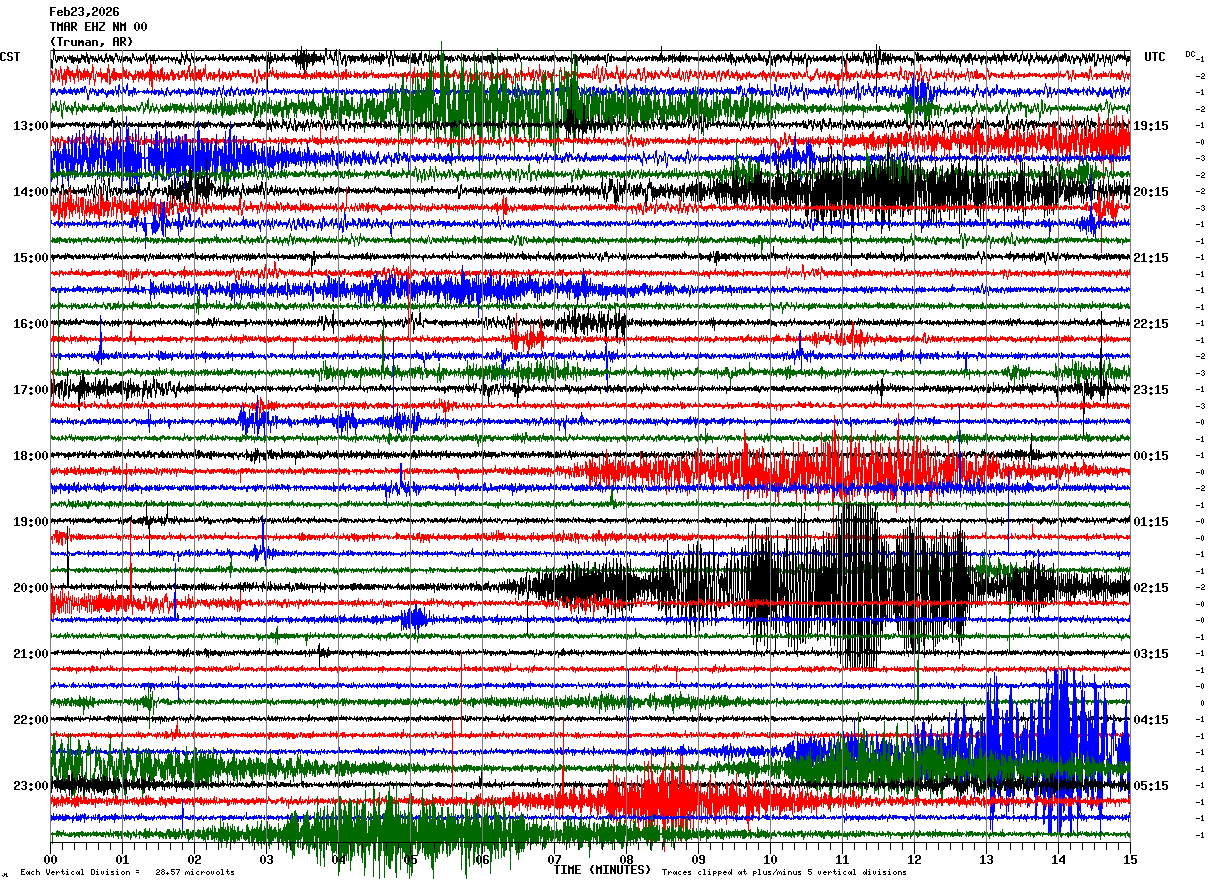Click minute tick label 13 on time axis
This screenshot has height=886, width=1210.
pyautogui.click(x=986, y=859)
